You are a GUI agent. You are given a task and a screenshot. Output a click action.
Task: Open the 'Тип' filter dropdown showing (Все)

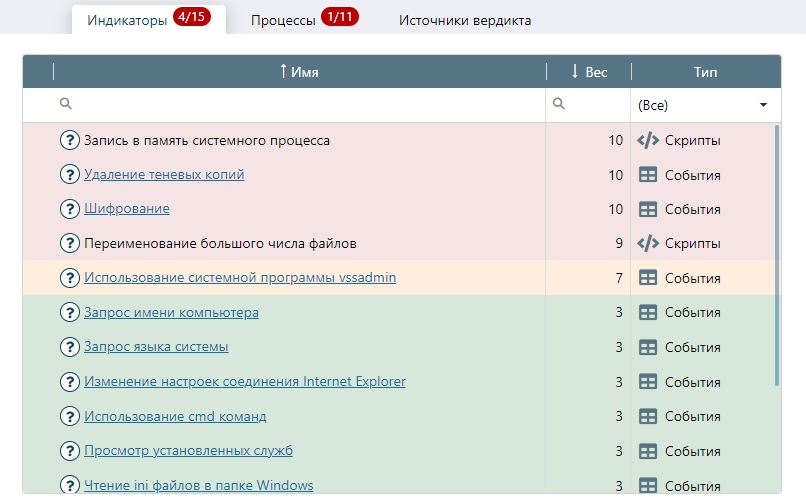point(704,105)
